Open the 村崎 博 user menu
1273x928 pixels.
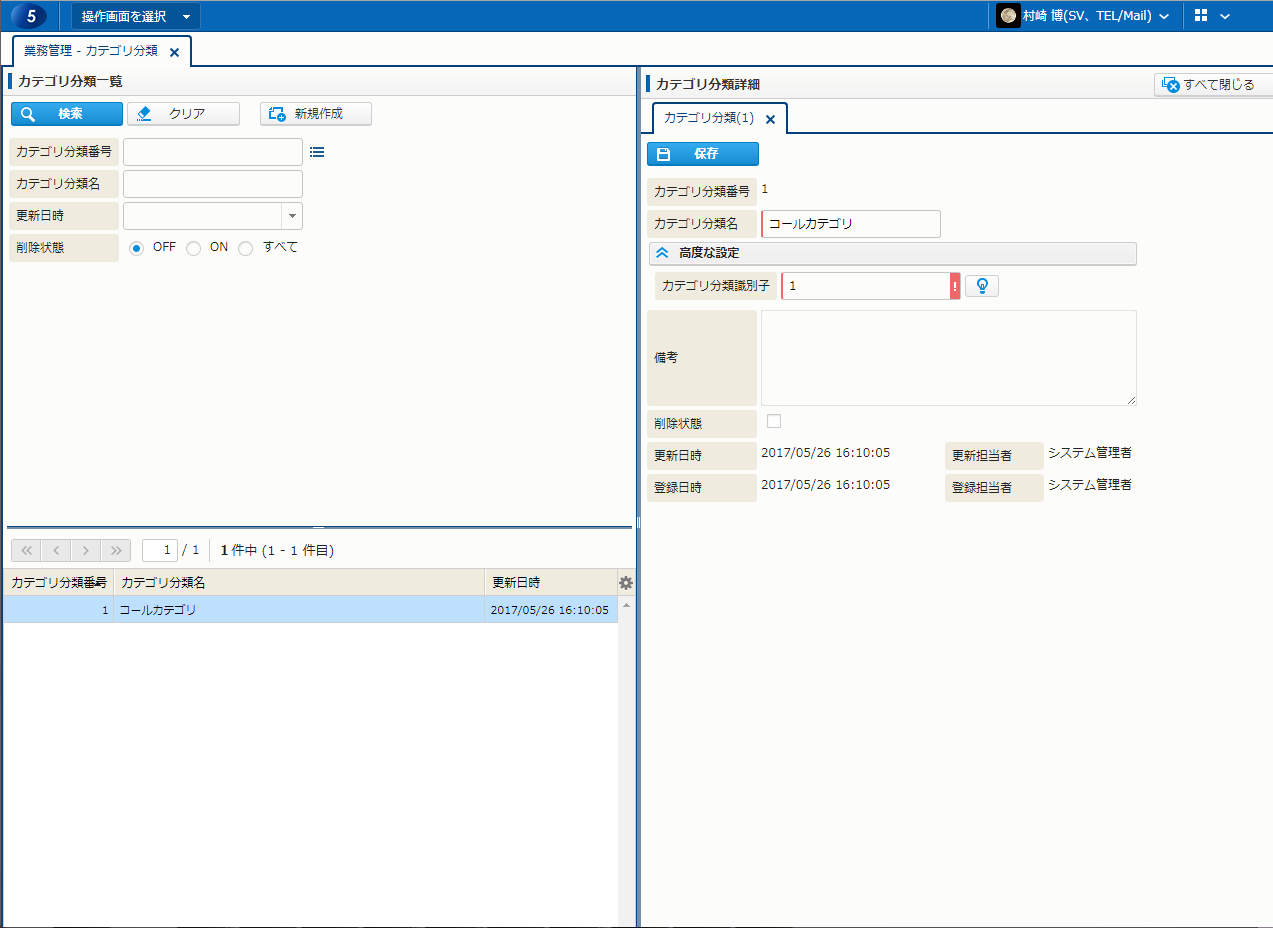(x=1084, y=16)
